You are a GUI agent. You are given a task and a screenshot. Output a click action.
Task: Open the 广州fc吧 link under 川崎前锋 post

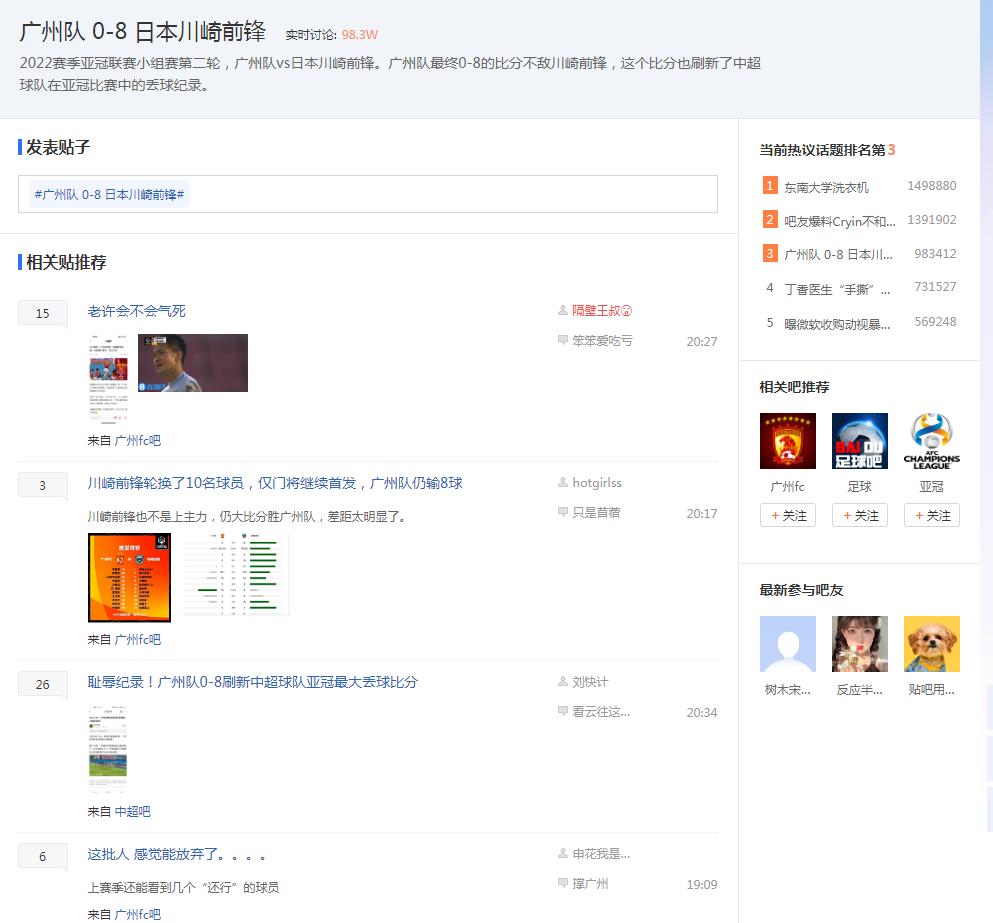pos(137,639)
